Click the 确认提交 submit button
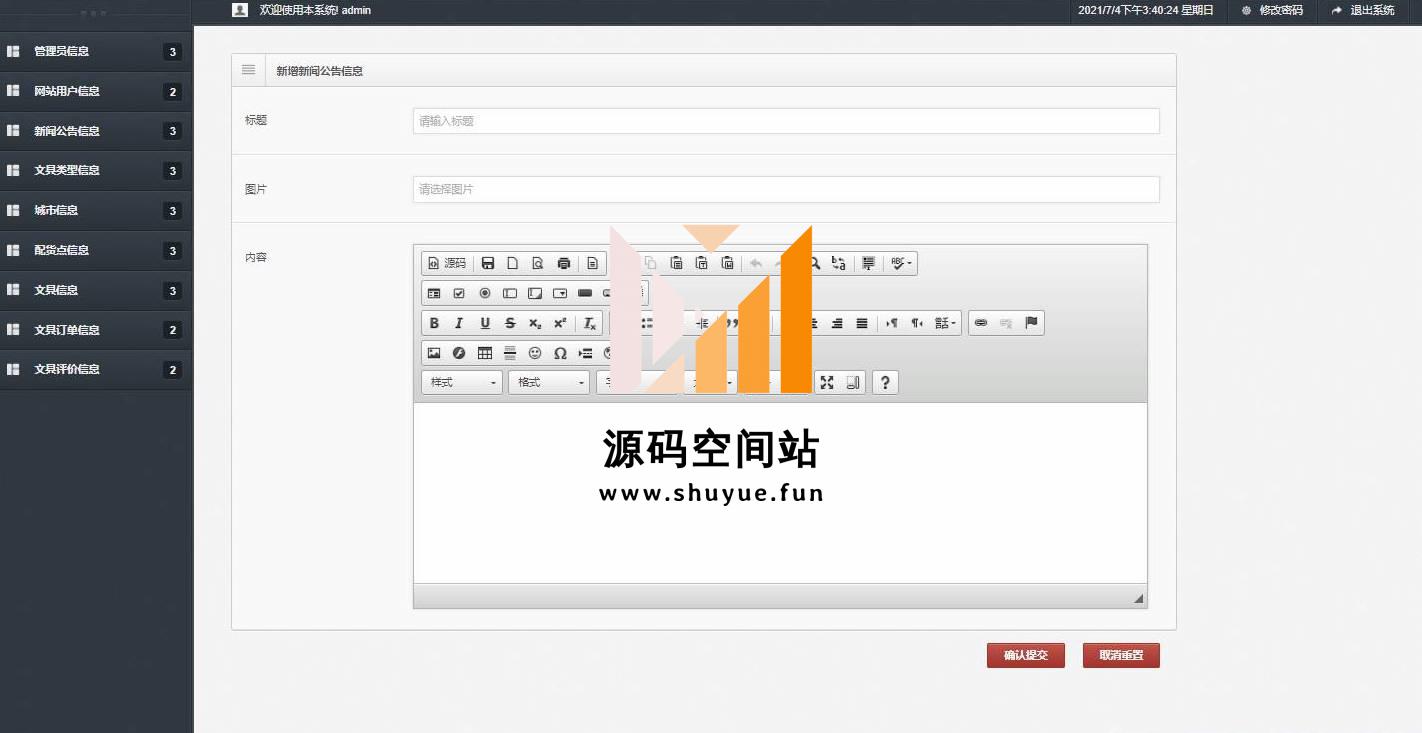Screen dimensions: 1422x733 click(1025, 655)
